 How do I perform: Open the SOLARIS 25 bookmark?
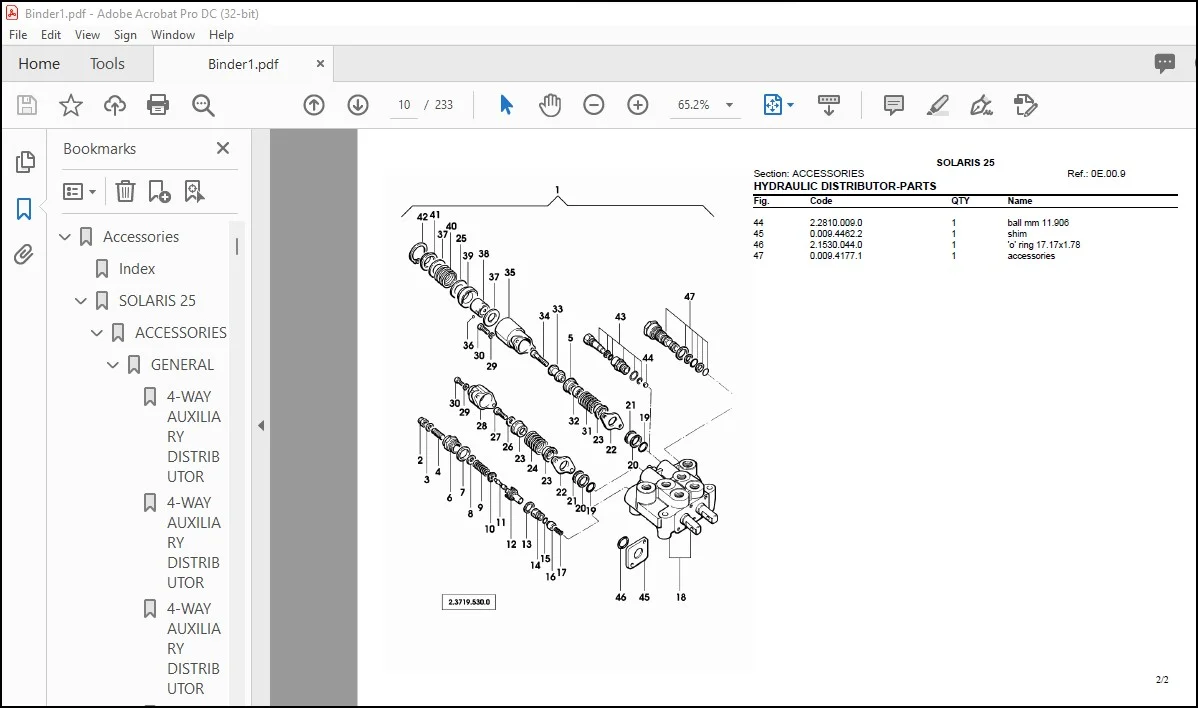[157, 301]
